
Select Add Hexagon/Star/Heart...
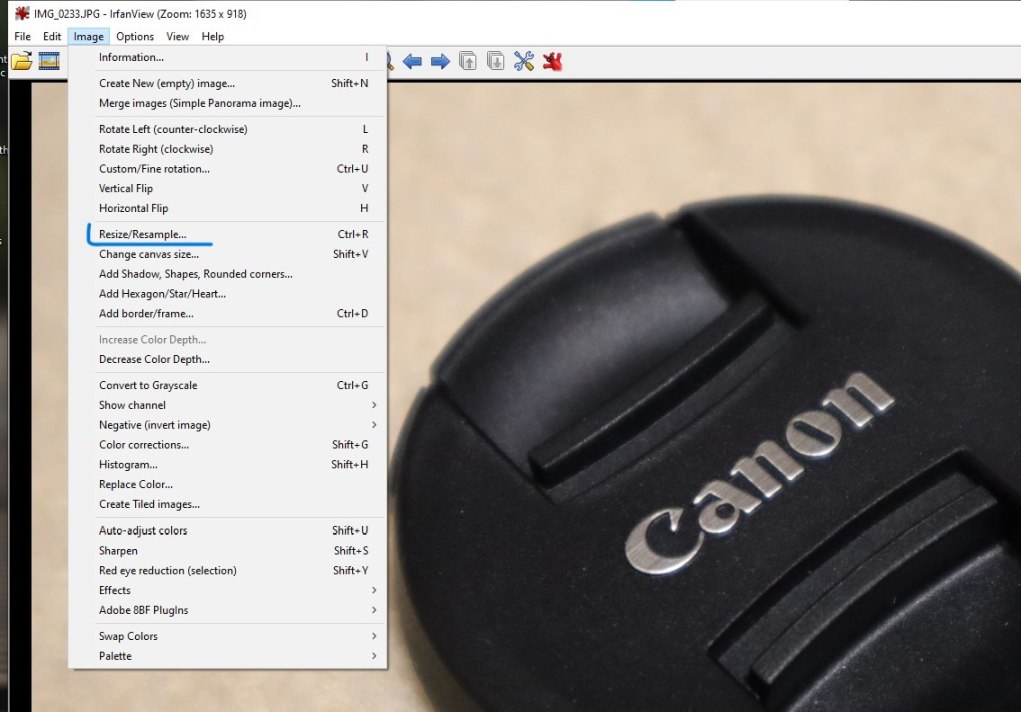pyautogui.click(x=227, y=294)
